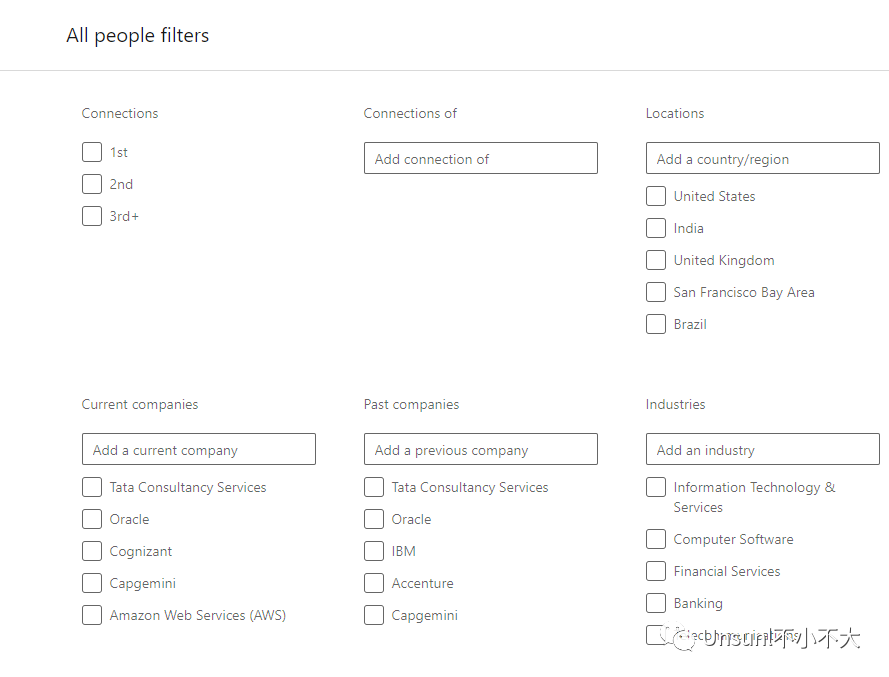
Task: Select Cognizant current company checkbox
Action: coord(92,551)
